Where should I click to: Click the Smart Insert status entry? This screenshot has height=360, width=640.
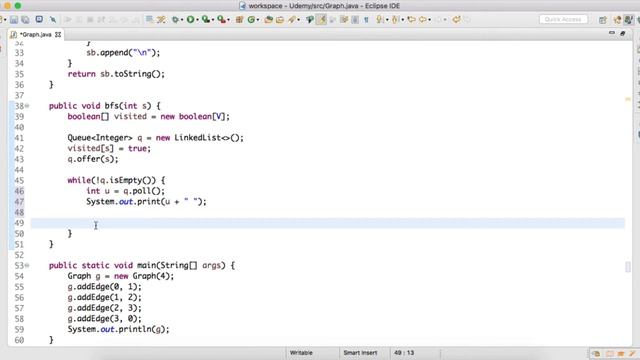pos(360,353)
